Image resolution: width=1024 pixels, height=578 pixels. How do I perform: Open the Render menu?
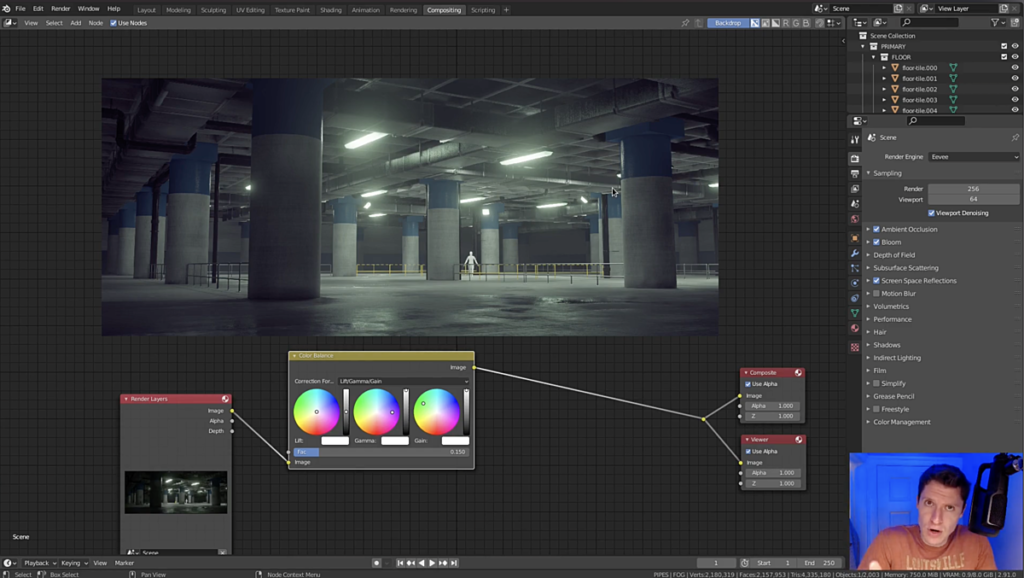click(x=60, y=8)
